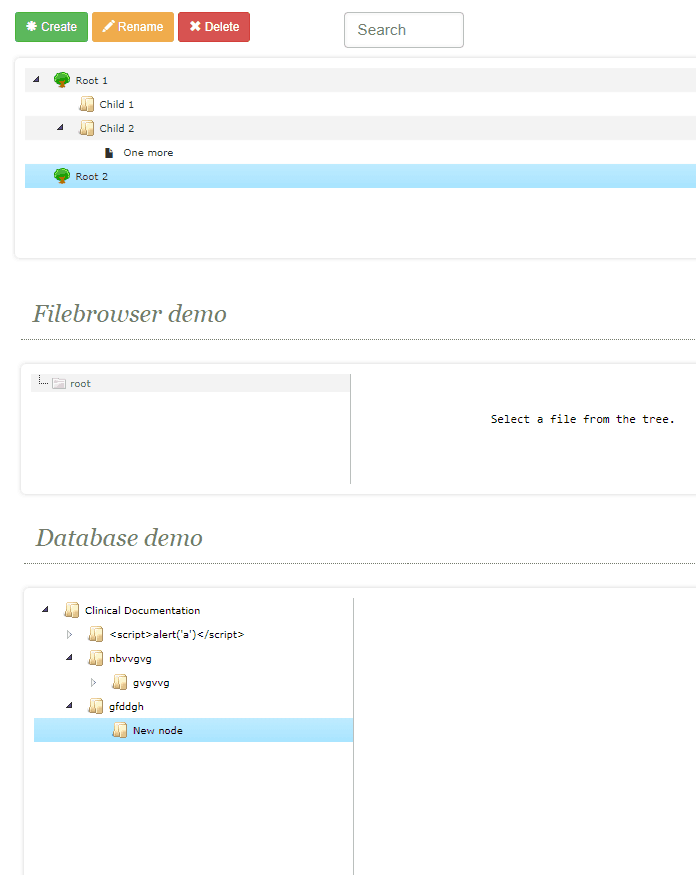Click the tree icon of Root 2
This screenshot has height=875, width=696.
[x=61, y=176]
